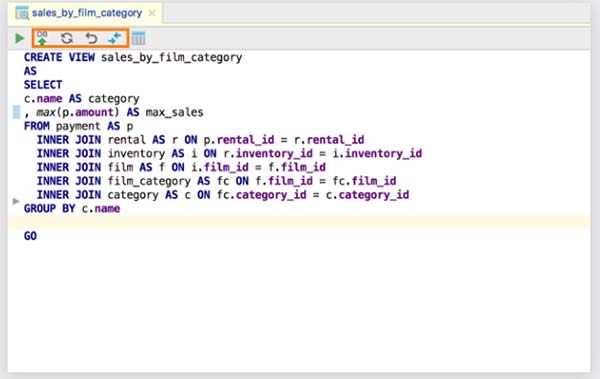The width and height of the screenshot is (600, 379).
Task: Click the Synchronize refresh icon
Action: tap(67, 38)
